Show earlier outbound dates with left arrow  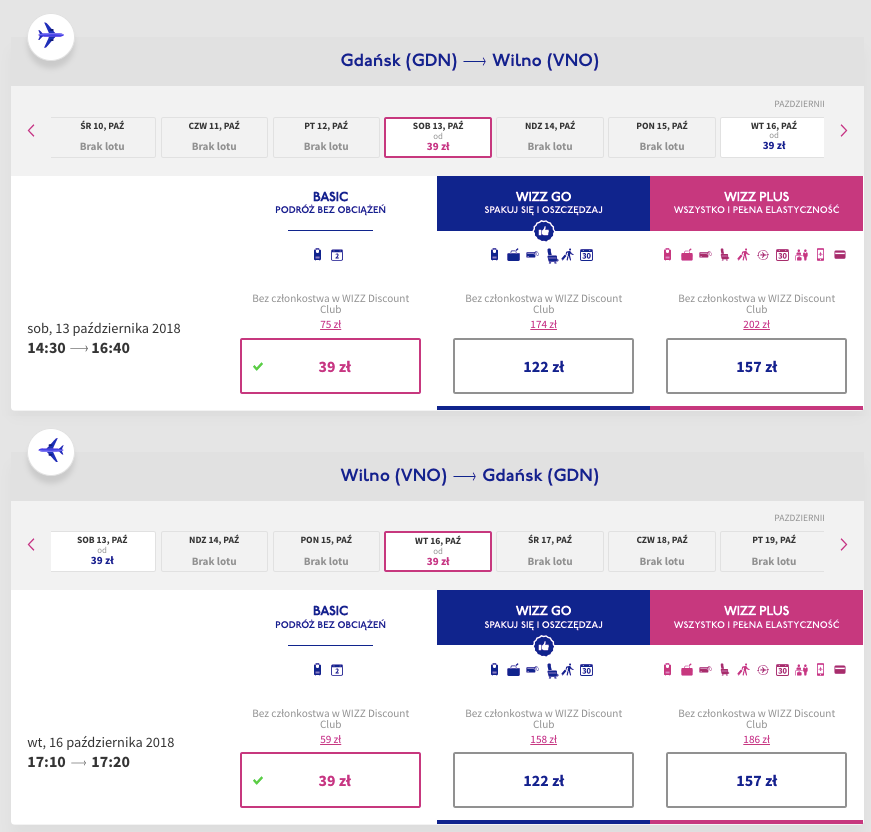coord(31,130)
